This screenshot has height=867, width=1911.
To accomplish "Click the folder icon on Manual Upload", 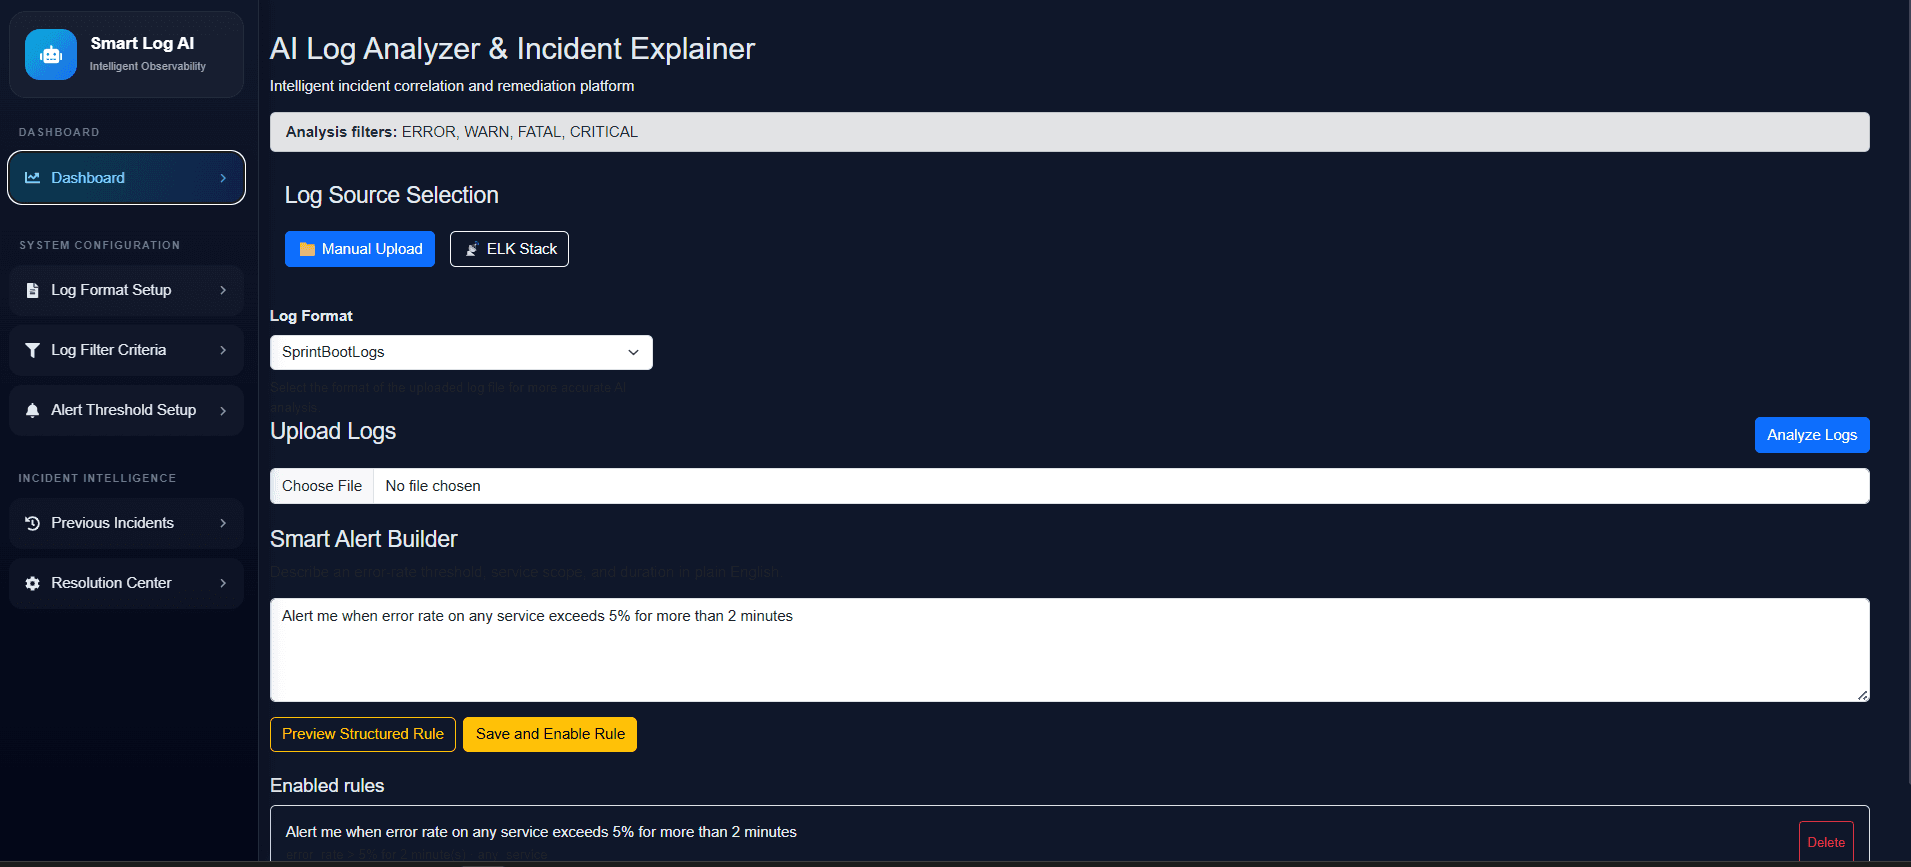I will [x=308, y=249].
